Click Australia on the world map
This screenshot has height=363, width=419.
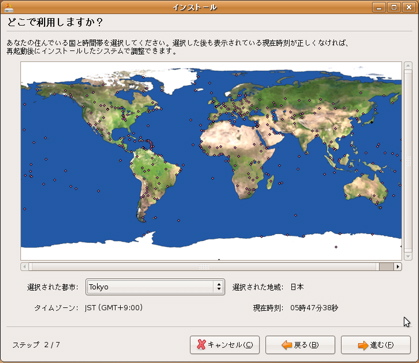[x=365, y=190]
